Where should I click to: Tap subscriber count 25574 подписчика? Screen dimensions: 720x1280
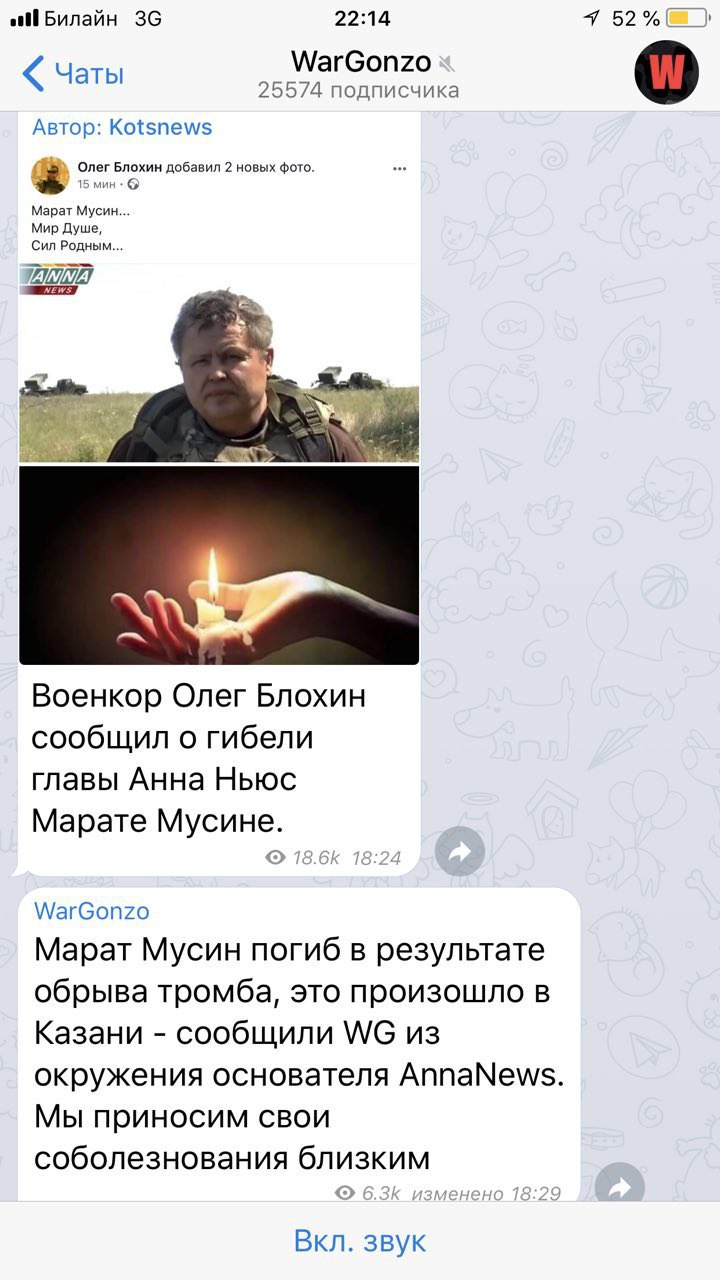click(359, 91)
